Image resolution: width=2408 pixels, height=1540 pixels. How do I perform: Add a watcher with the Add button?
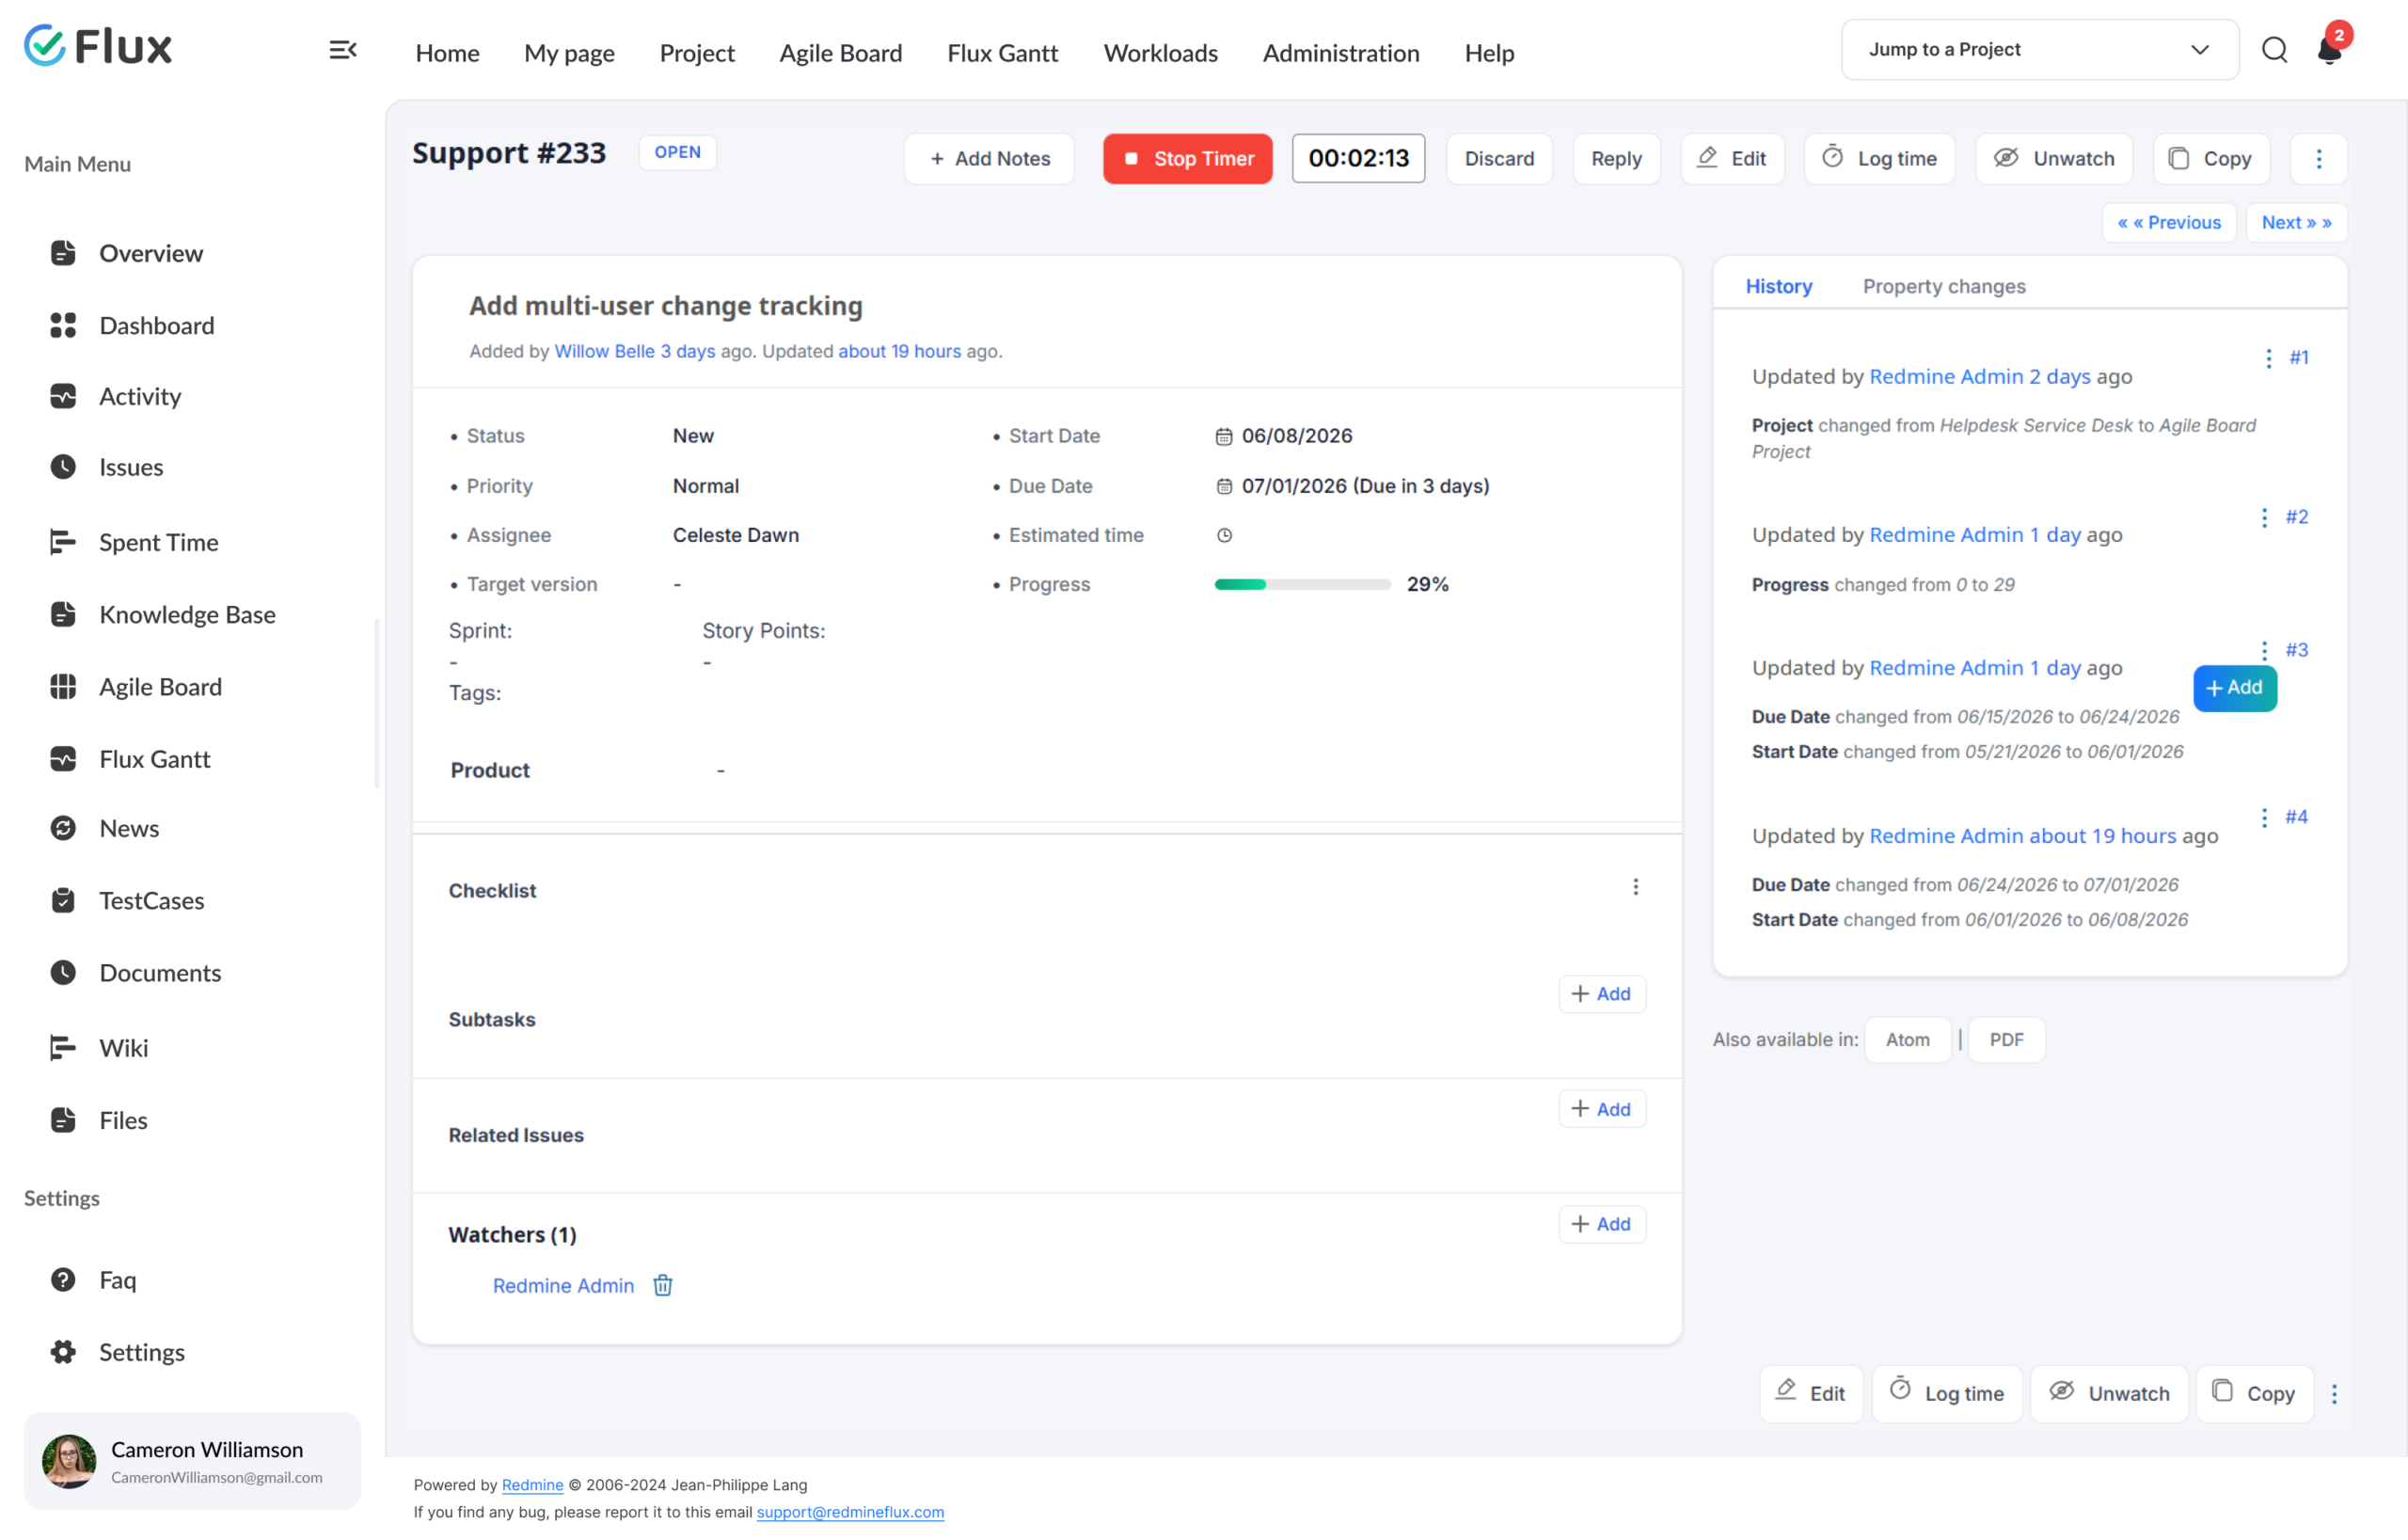pos(1602,1223)
